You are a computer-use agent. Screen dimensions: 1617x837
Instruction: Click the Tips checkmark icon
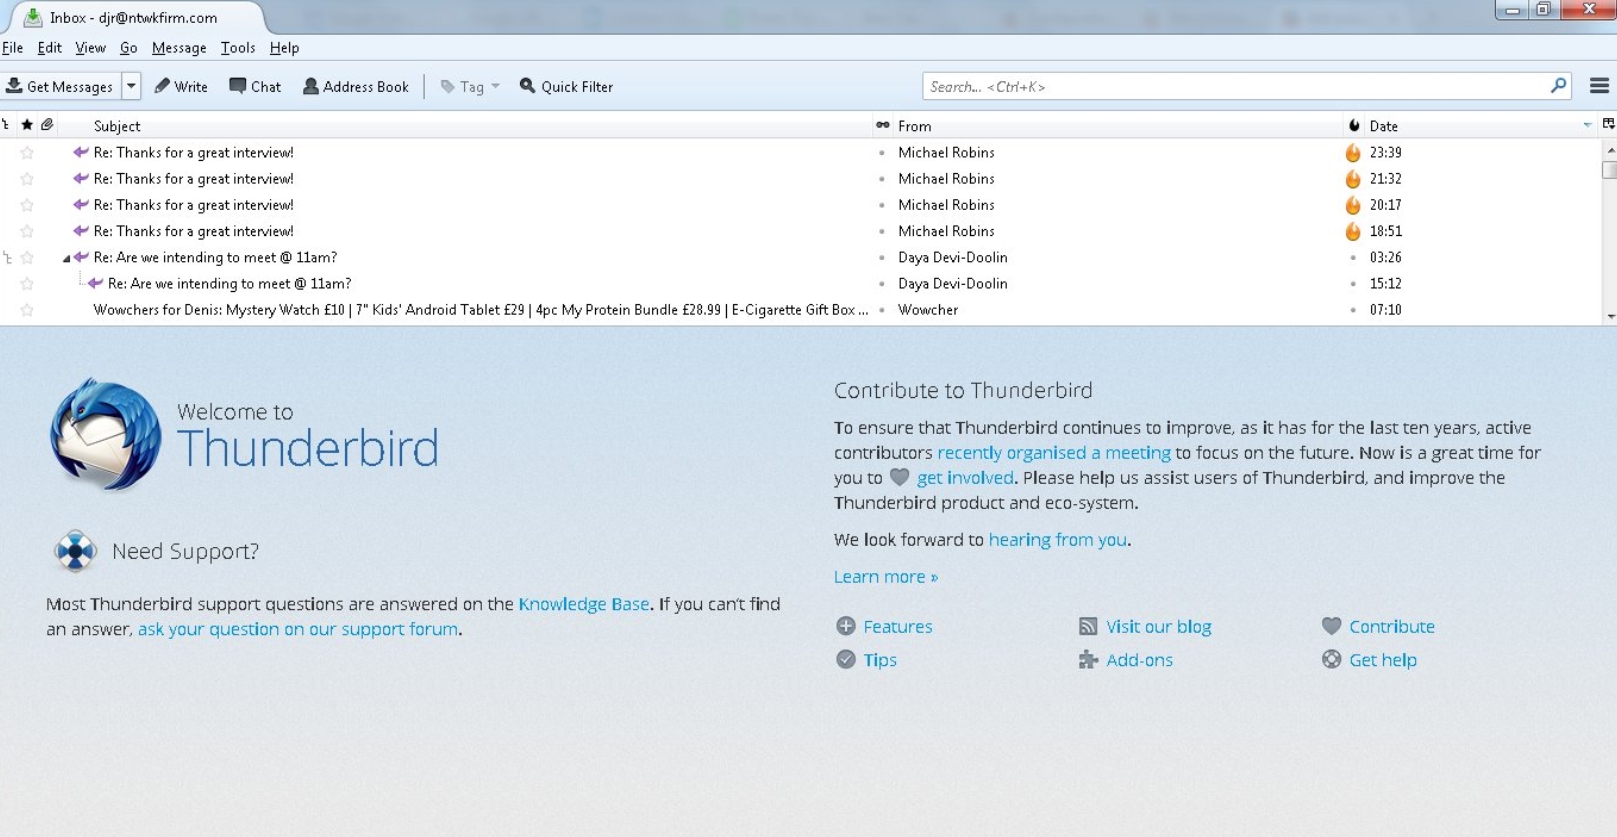pyautogui.click(x=846, y=659)
